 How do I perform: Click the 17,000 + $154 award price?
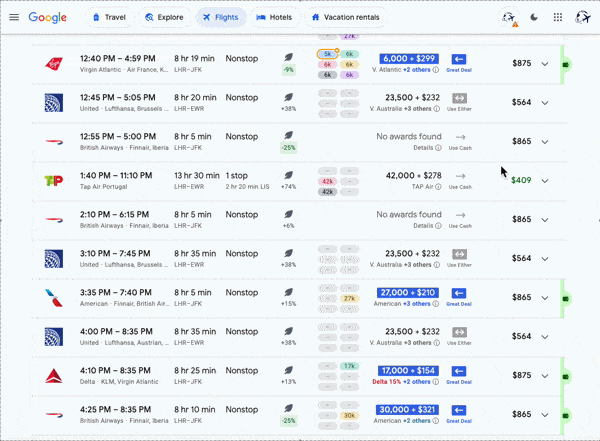point(408,371)
